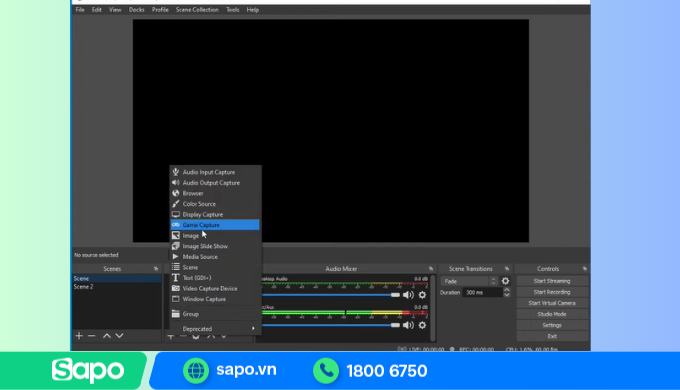Pop out the Scenes dock
This screenshot has width=680, height=390.
[x=156, y=269]
